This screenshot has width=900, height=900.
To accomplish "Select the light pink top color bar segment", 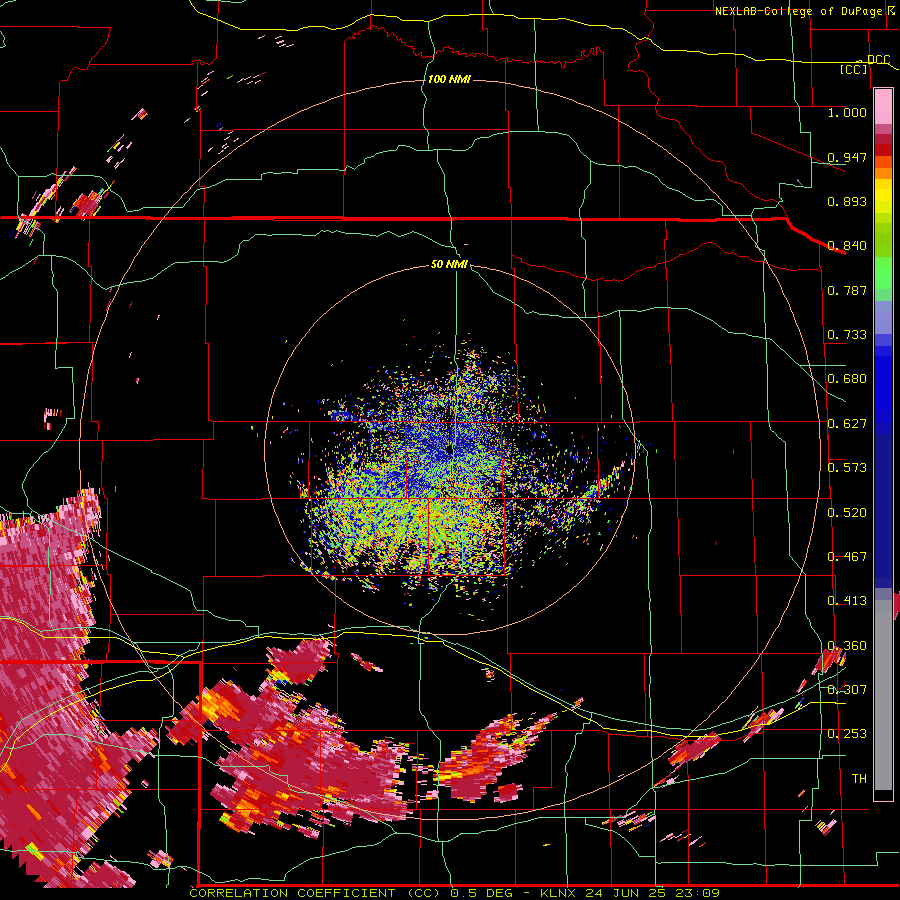I will tap(883, 107).
